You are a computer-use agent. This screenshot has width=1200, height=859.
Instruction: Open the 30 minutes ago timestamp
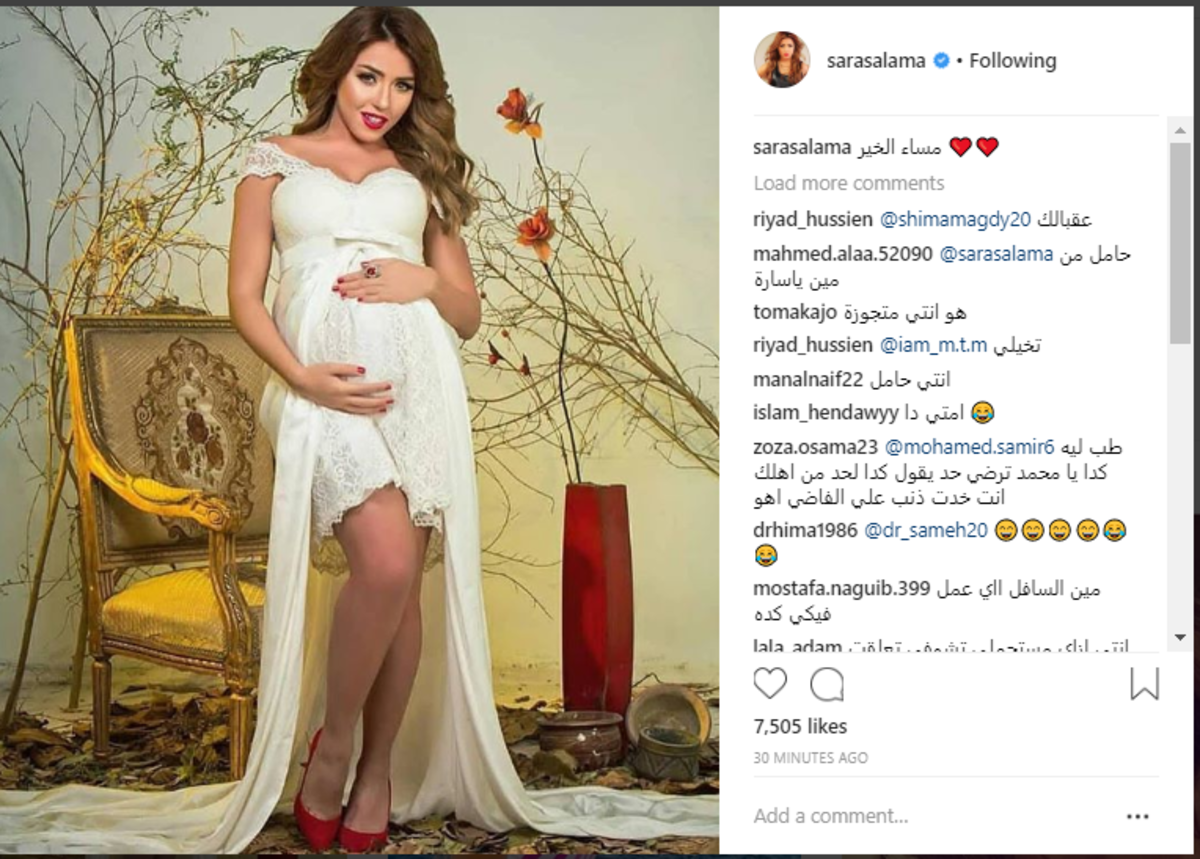tap(811, 758)
